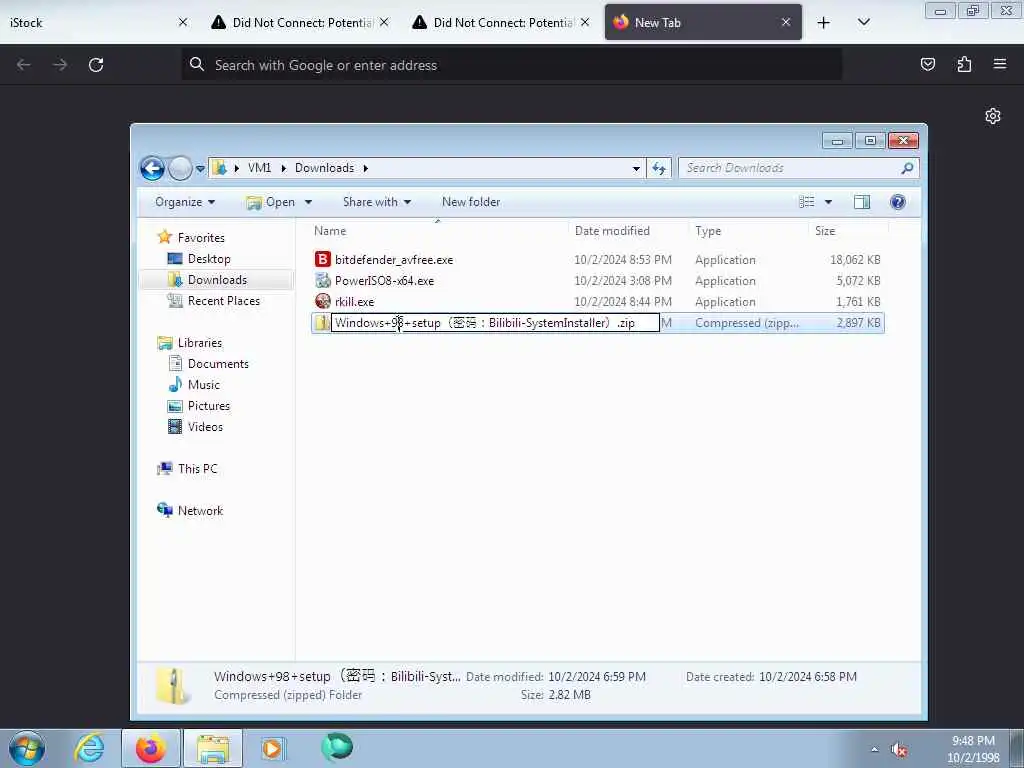Click in the zip file rename text box
1024x768 pixels.
(495, 323)
